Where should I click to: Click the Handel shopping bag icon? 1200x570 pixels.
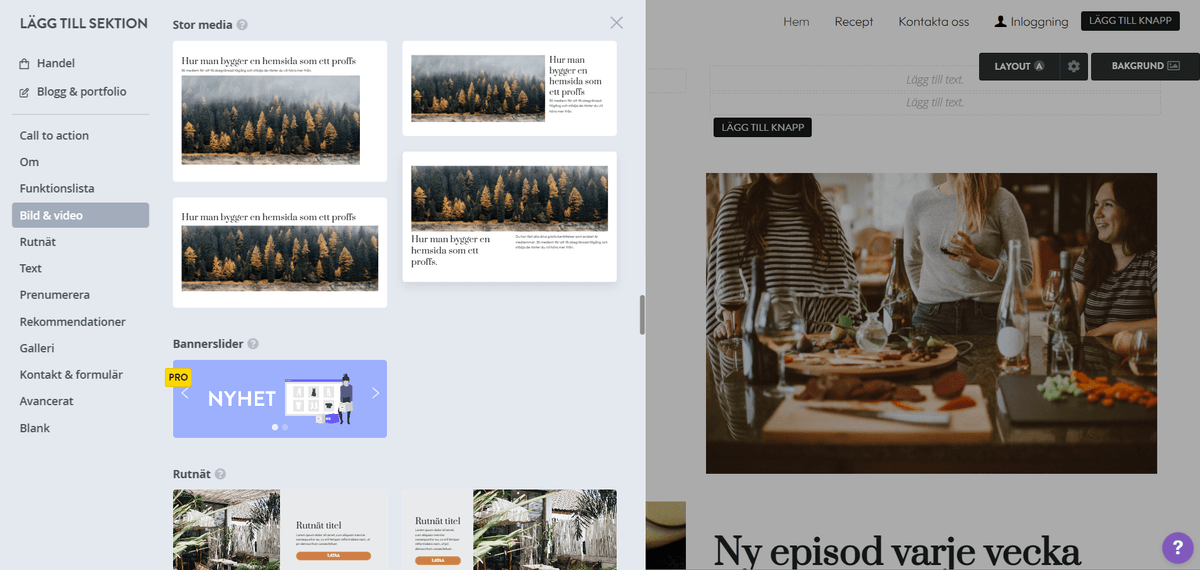coord(24,64)
